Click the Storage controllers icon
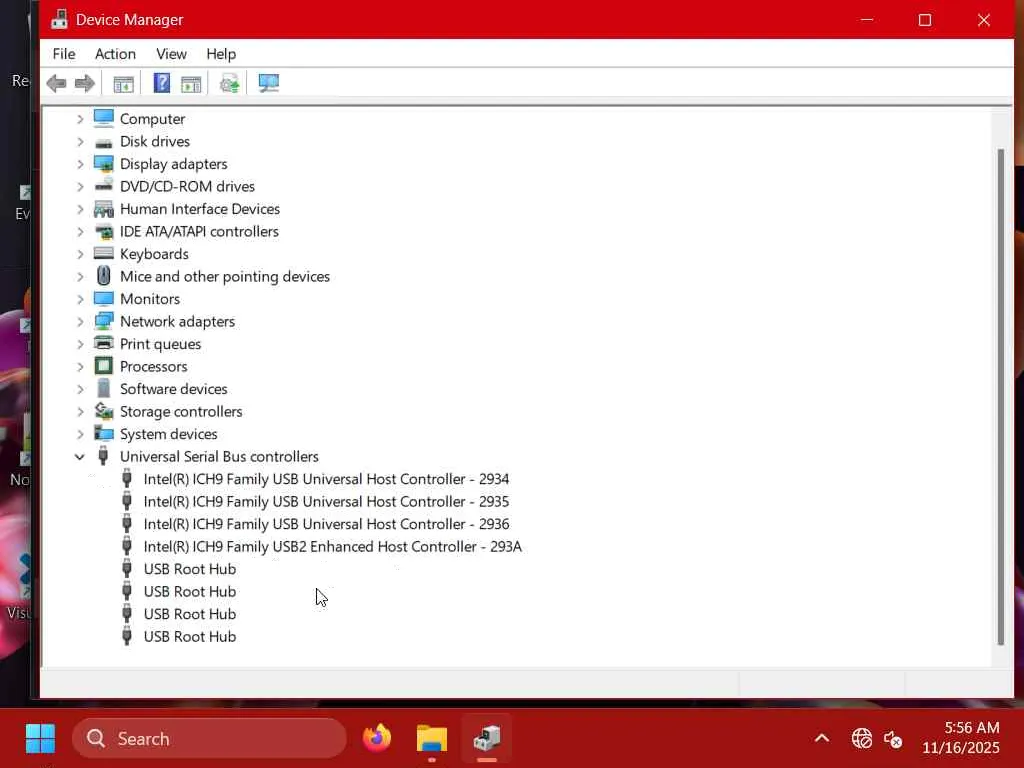 (103, 411)
